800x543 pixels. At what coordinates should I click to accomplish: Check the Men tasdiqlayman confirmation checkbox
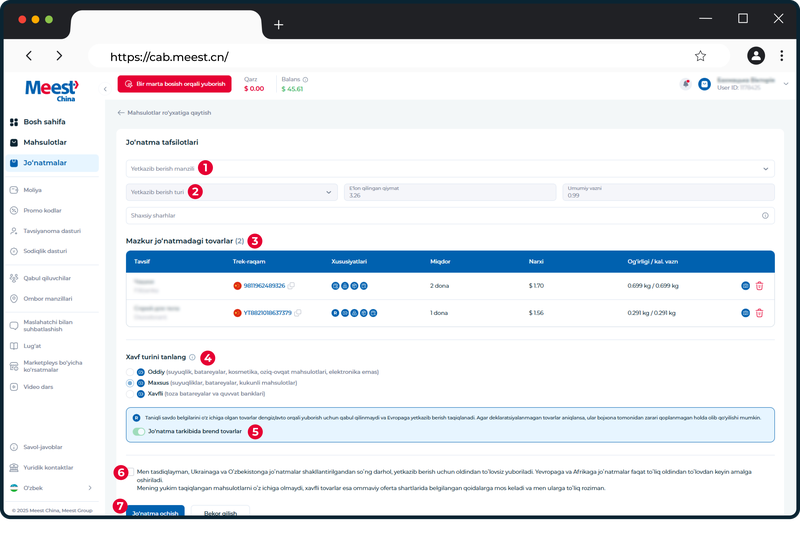131,472
